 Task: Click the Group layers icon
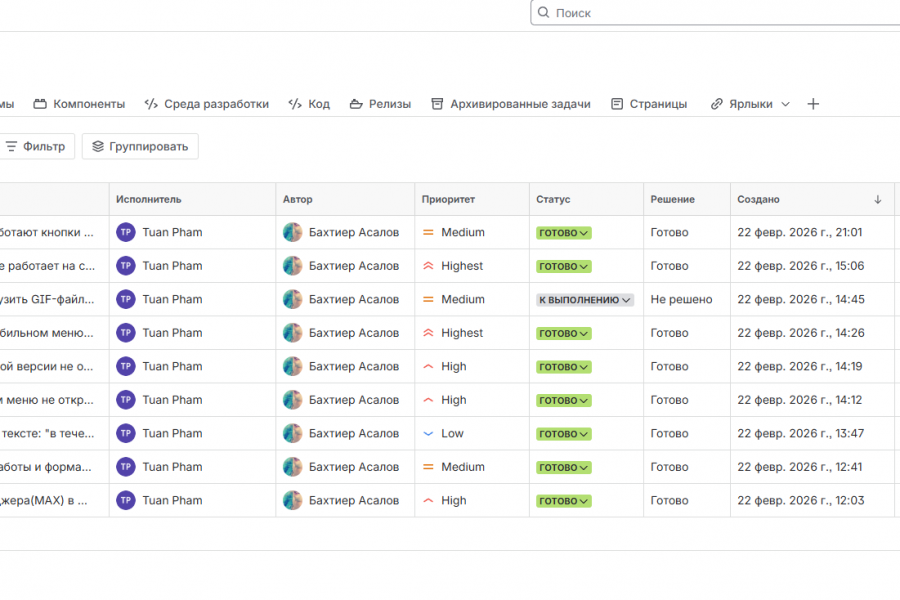click(x=98, y=147)
